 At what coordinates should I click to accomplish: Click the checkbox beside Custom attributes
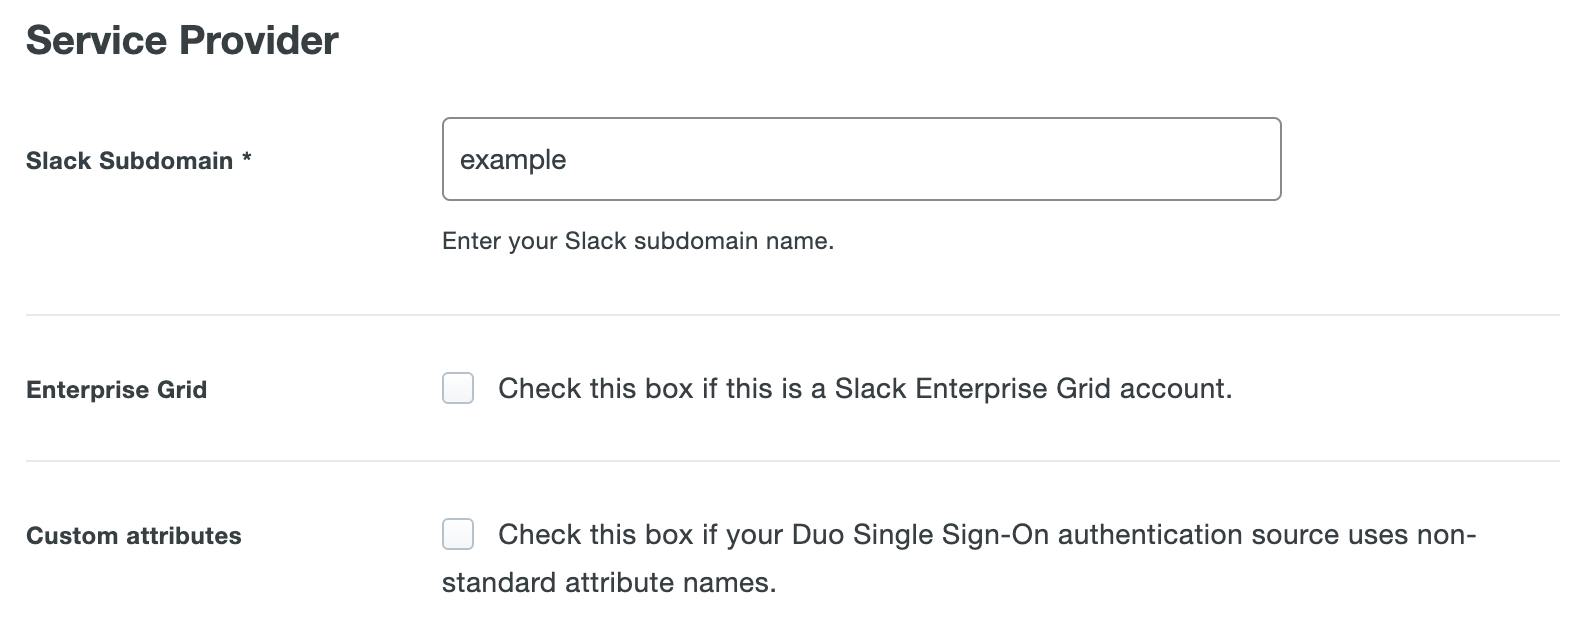457,536
